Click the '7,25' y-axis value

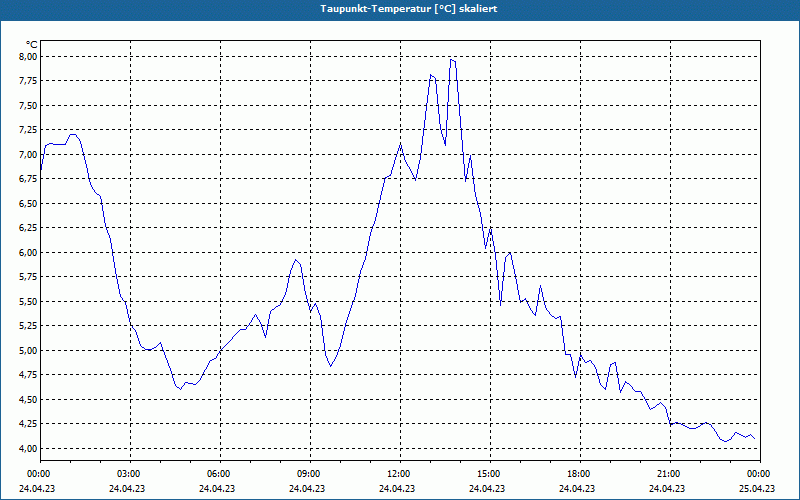coord(29,130)
